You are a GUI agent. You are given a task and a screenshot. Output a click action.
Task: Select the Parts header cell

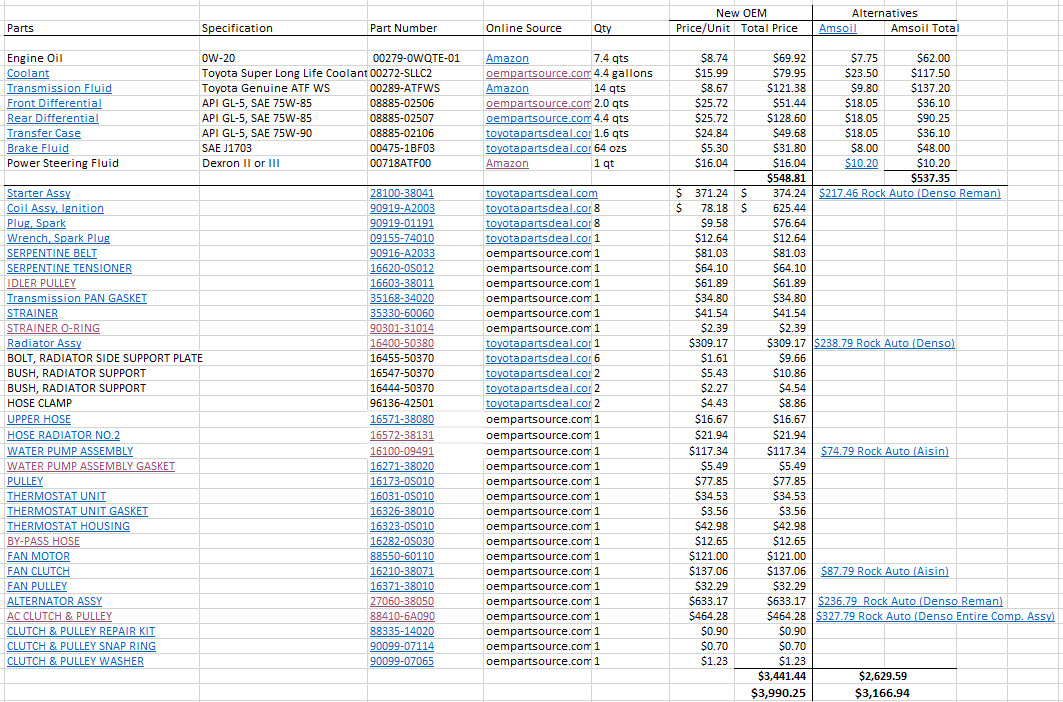(102, 28)
